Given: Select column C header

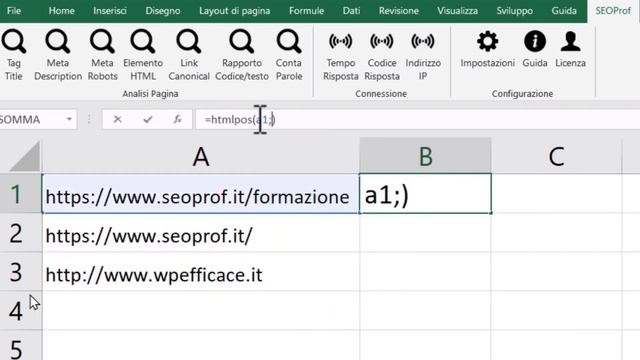Looking at the screenshot, I should pos(557,156).
